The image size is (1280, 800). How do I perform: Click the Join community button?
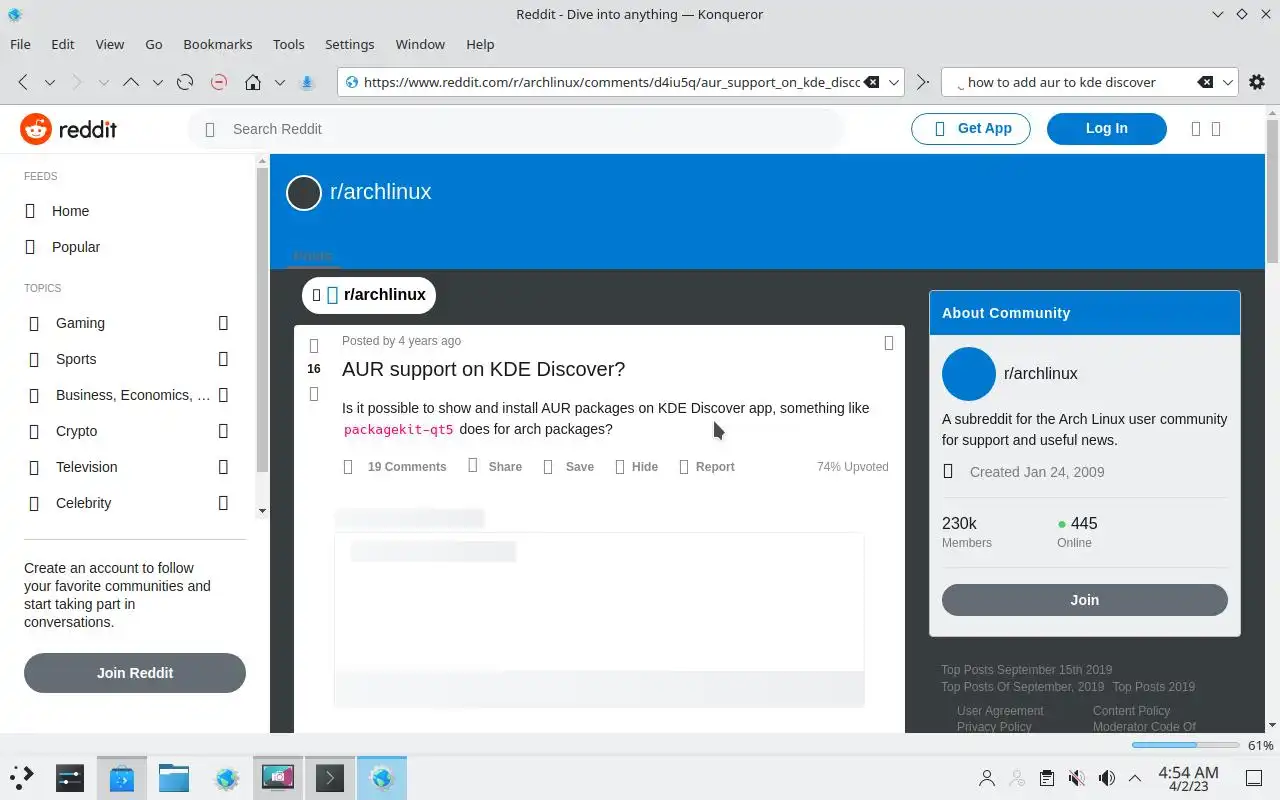[1085, 600]
